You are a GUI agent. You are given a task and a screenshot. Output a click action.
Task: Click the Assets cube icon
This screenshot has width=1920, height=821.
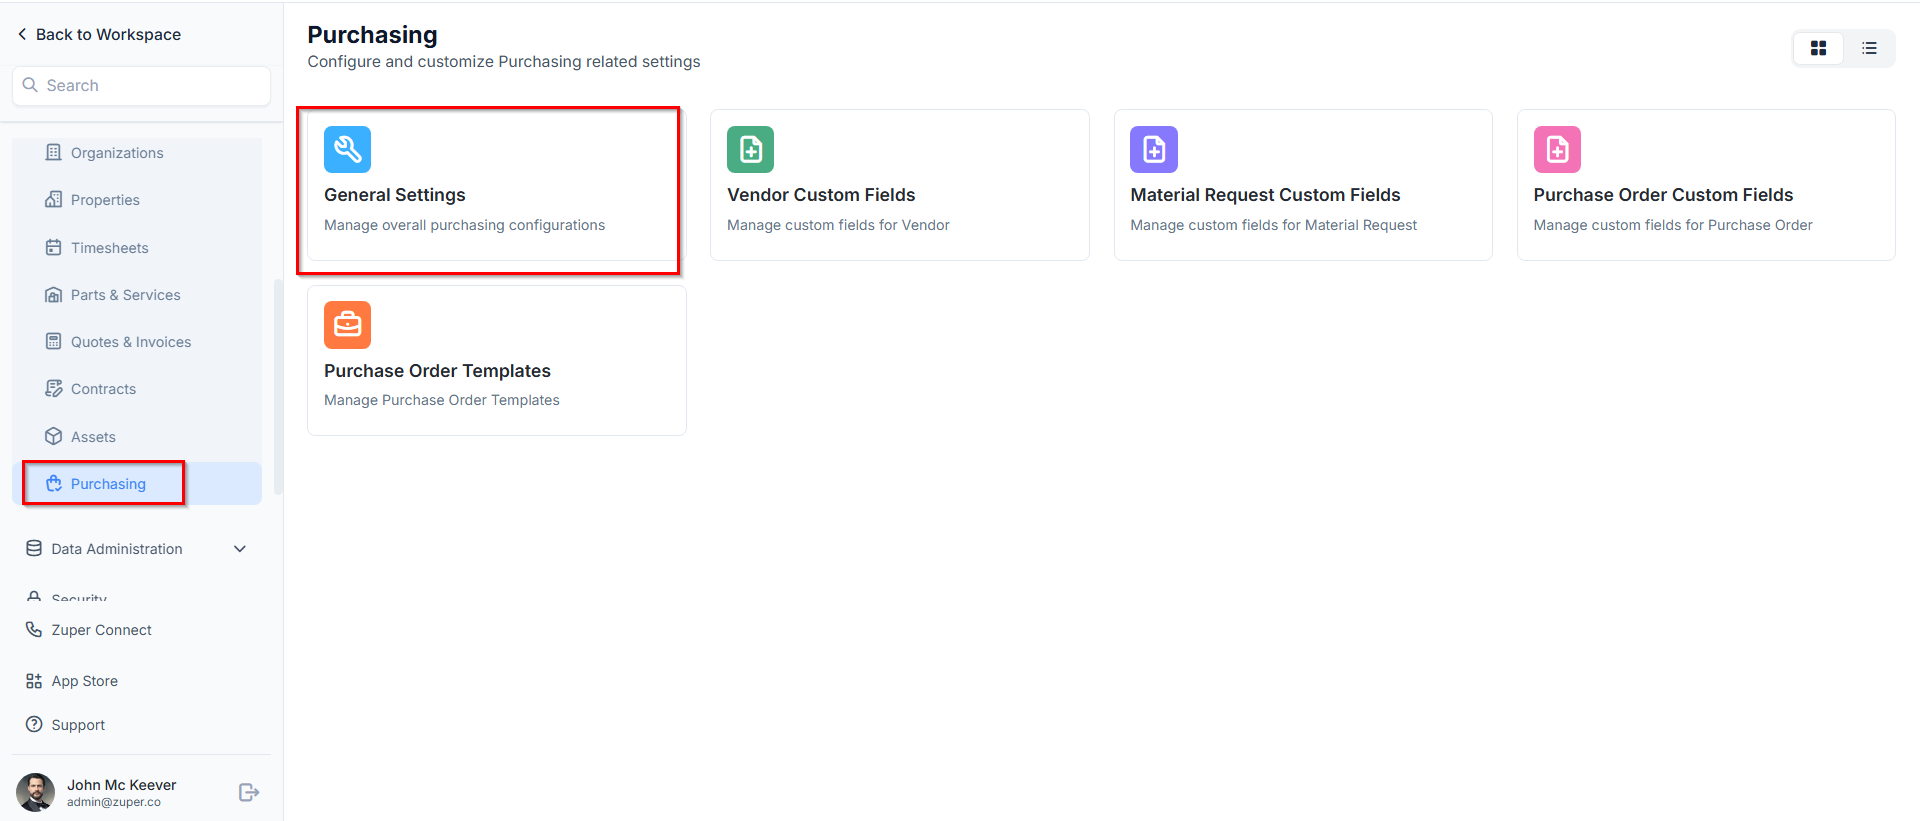click(54, 437)
